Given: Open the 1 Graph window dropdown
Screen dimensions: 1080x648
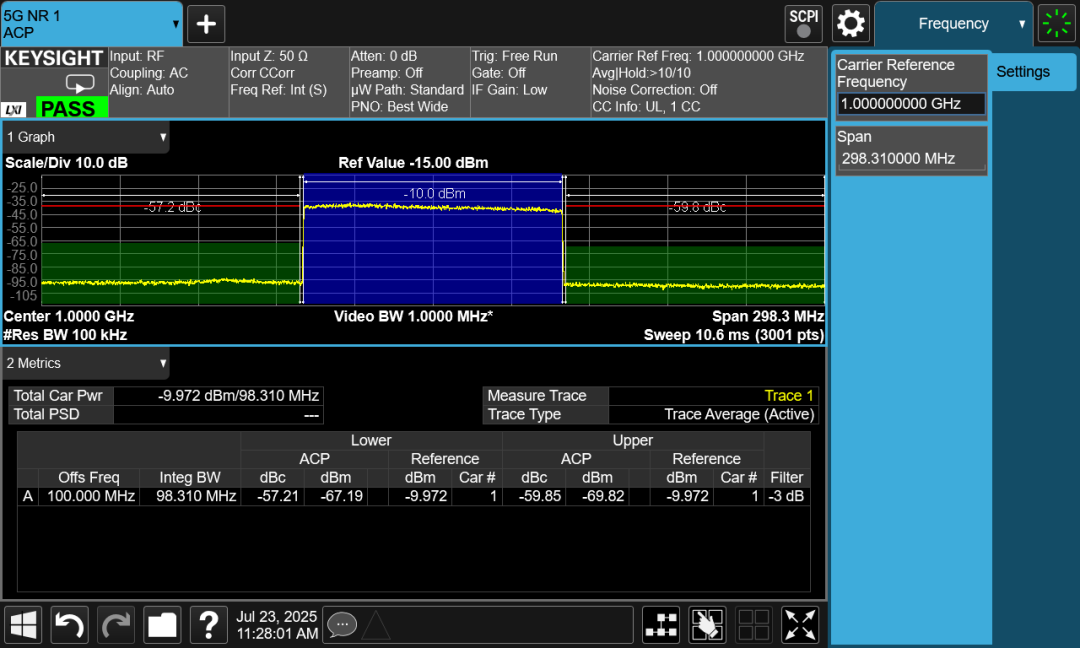Looking at the screenshot, I should (x=86, y=137).
